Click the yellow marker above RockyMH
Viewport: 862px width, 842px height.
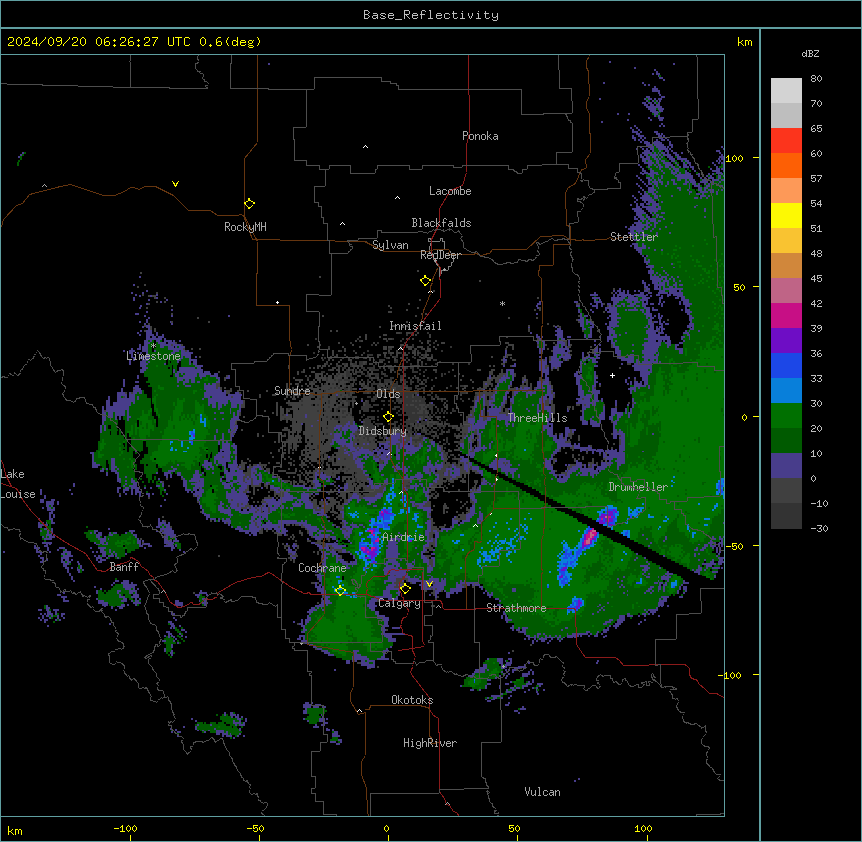[x=249, y=203]
